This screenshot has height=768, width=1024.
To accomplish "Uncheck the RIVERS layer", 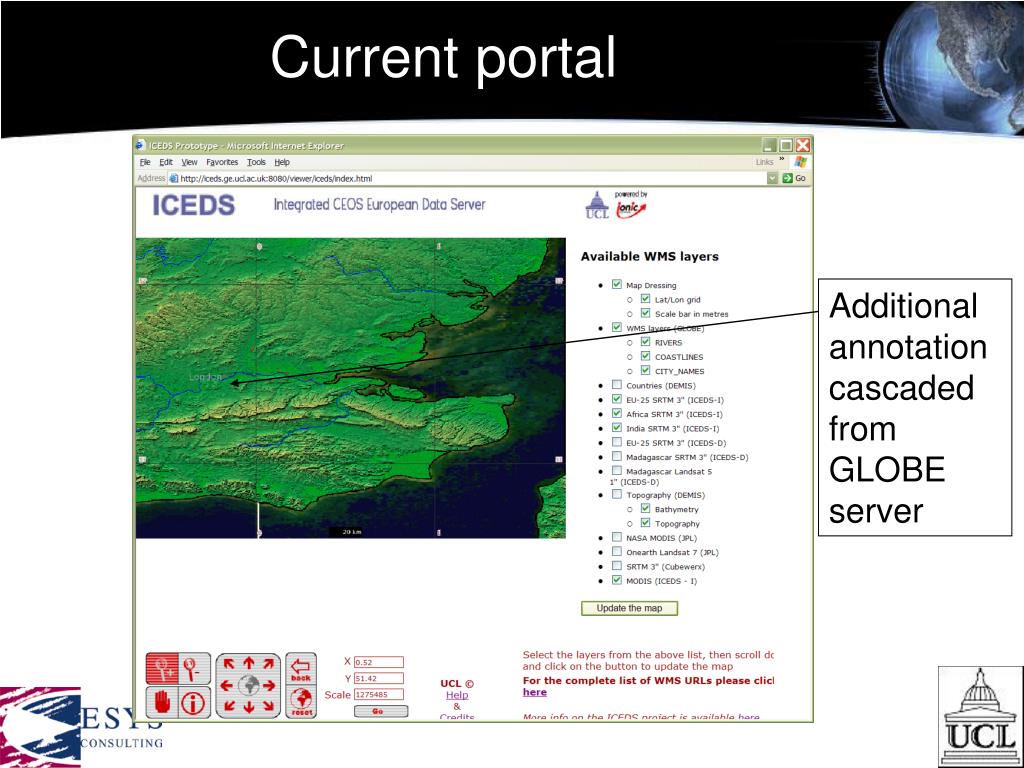I will coord(645,342).
